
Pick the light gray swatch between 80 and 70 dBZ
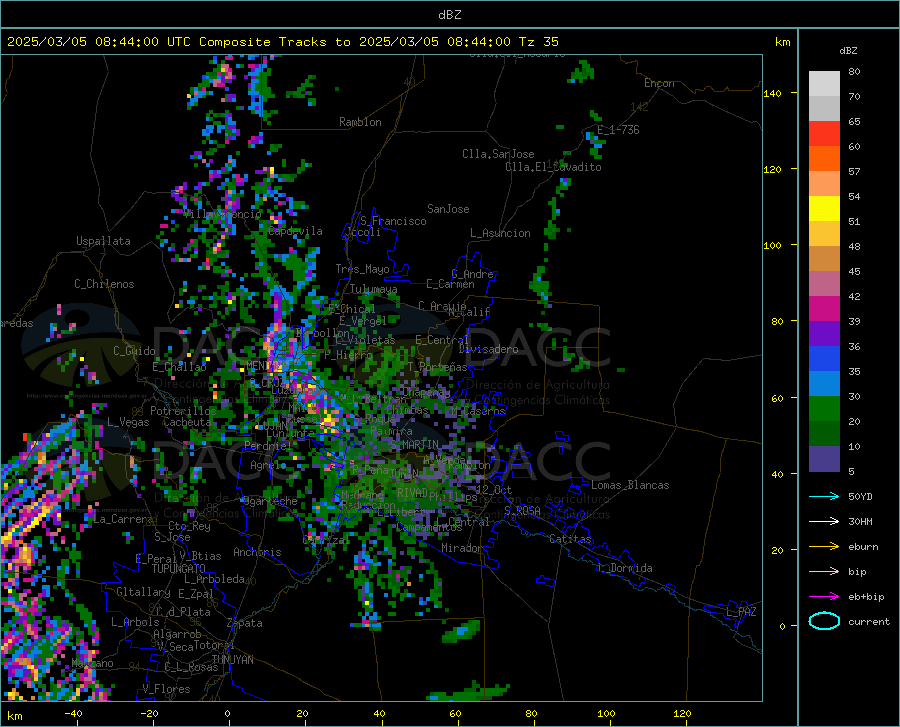(824, 84)
